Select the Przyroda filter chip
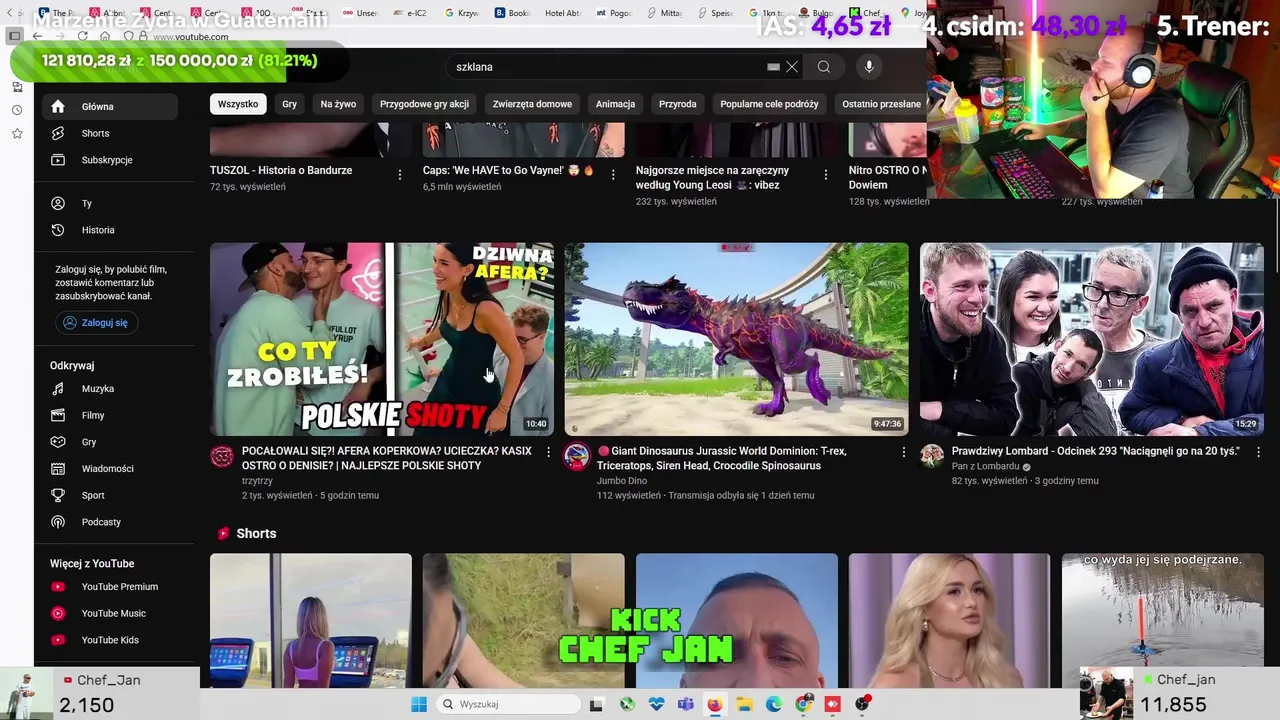Image resolution: width=1280 pixels, height=720 pixels. pos(677,104)
